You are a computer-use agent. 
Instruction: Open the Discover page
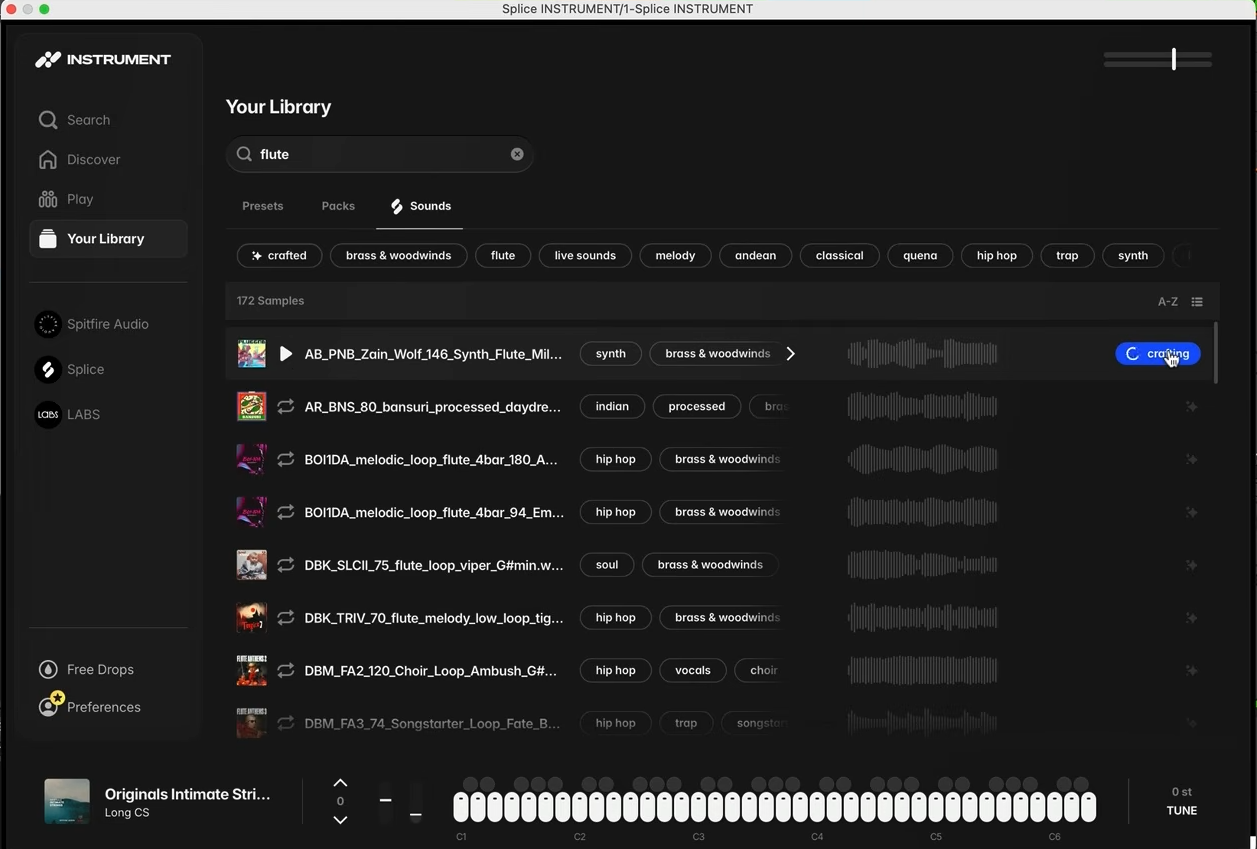click(80, 160)
